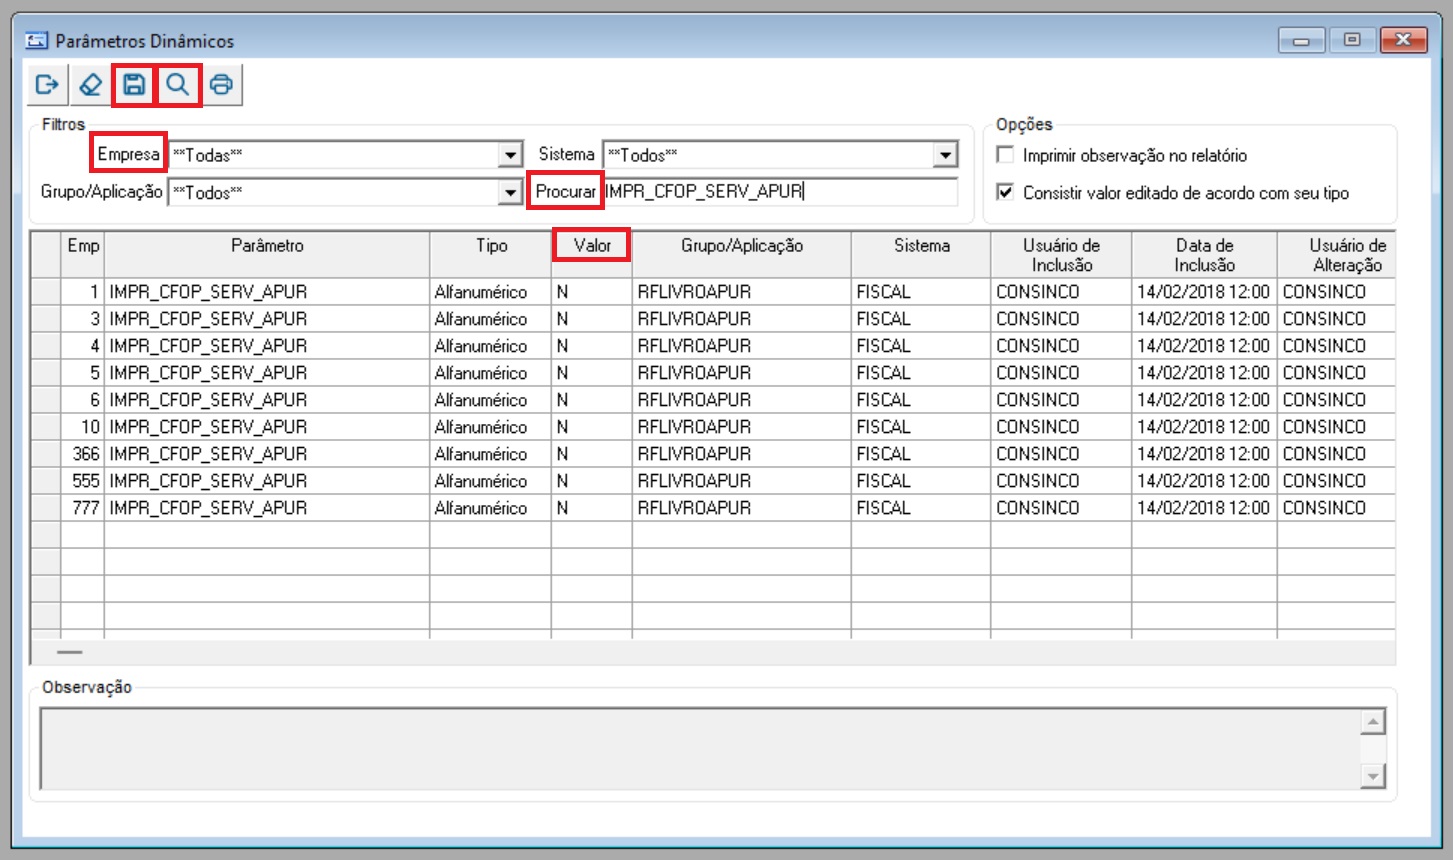Select the row selector for Emp 1

tap(46, 292)
